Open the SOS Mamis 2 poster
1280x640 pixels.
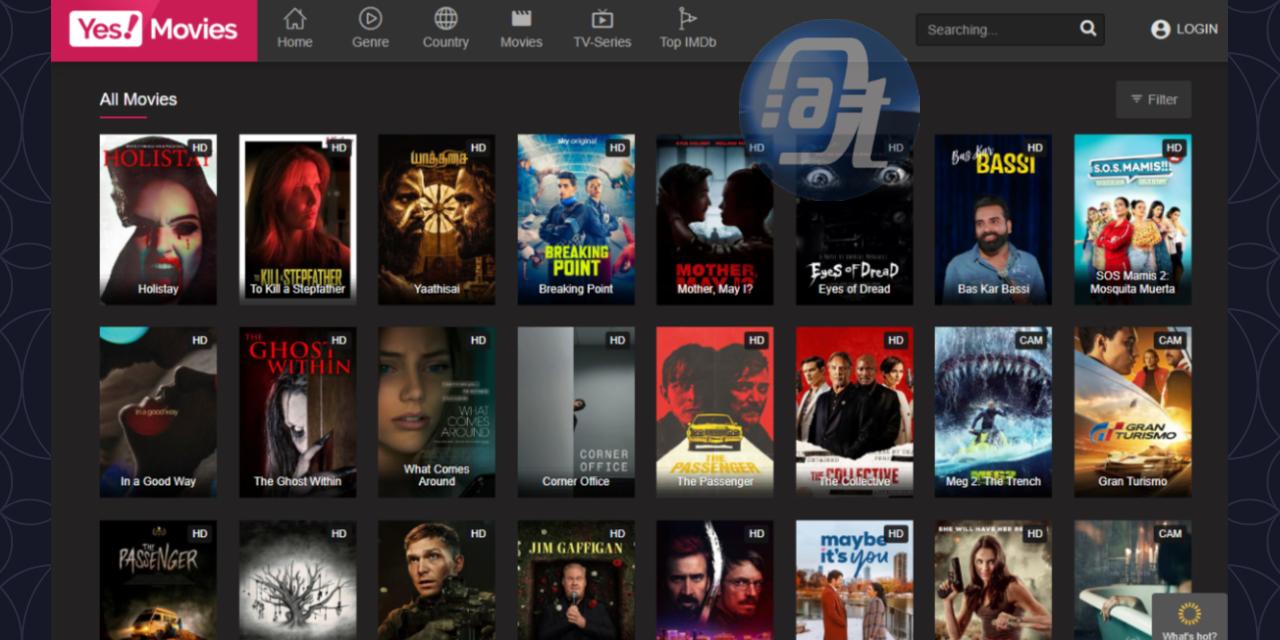coord(1133,220)
